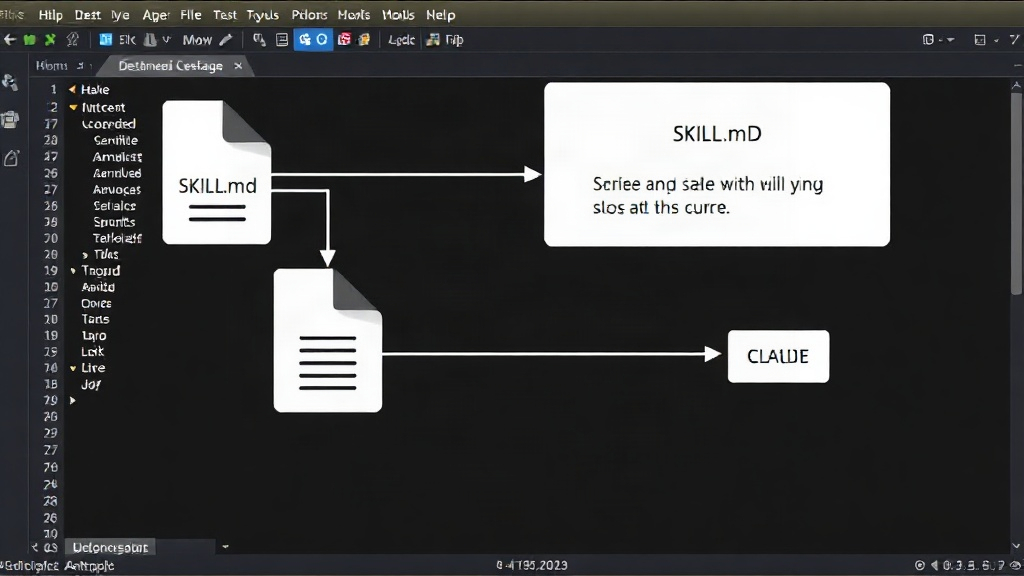The height and width of the screenshot is (576, 1024).
Task: Select the 'Tarts' tree item
Action: 95,319
